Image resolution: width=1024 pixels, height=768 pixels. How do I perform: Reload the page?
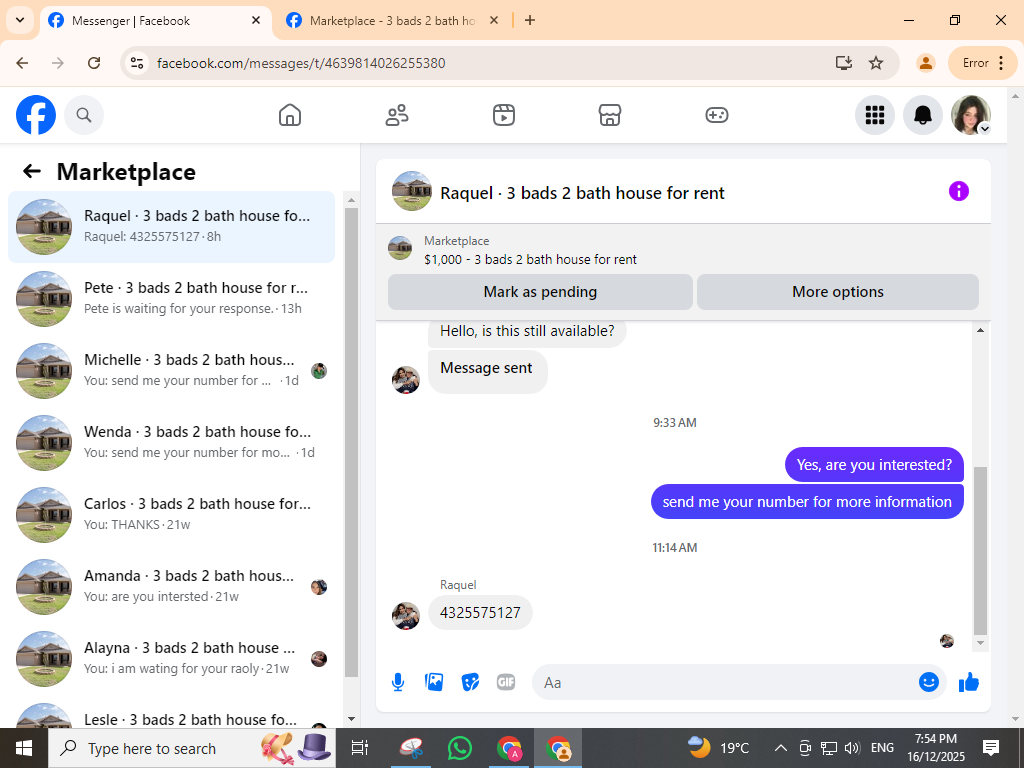coord(94,63)
